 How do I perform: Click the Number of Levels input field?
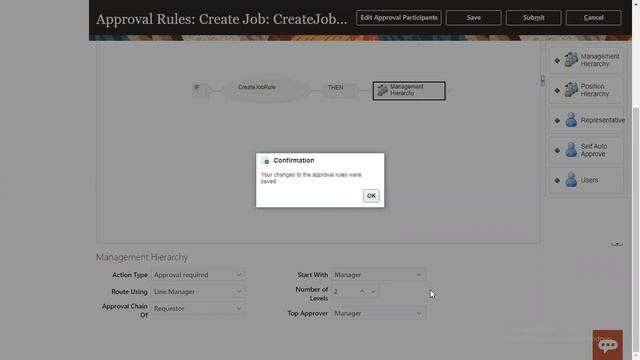(344, 291)
